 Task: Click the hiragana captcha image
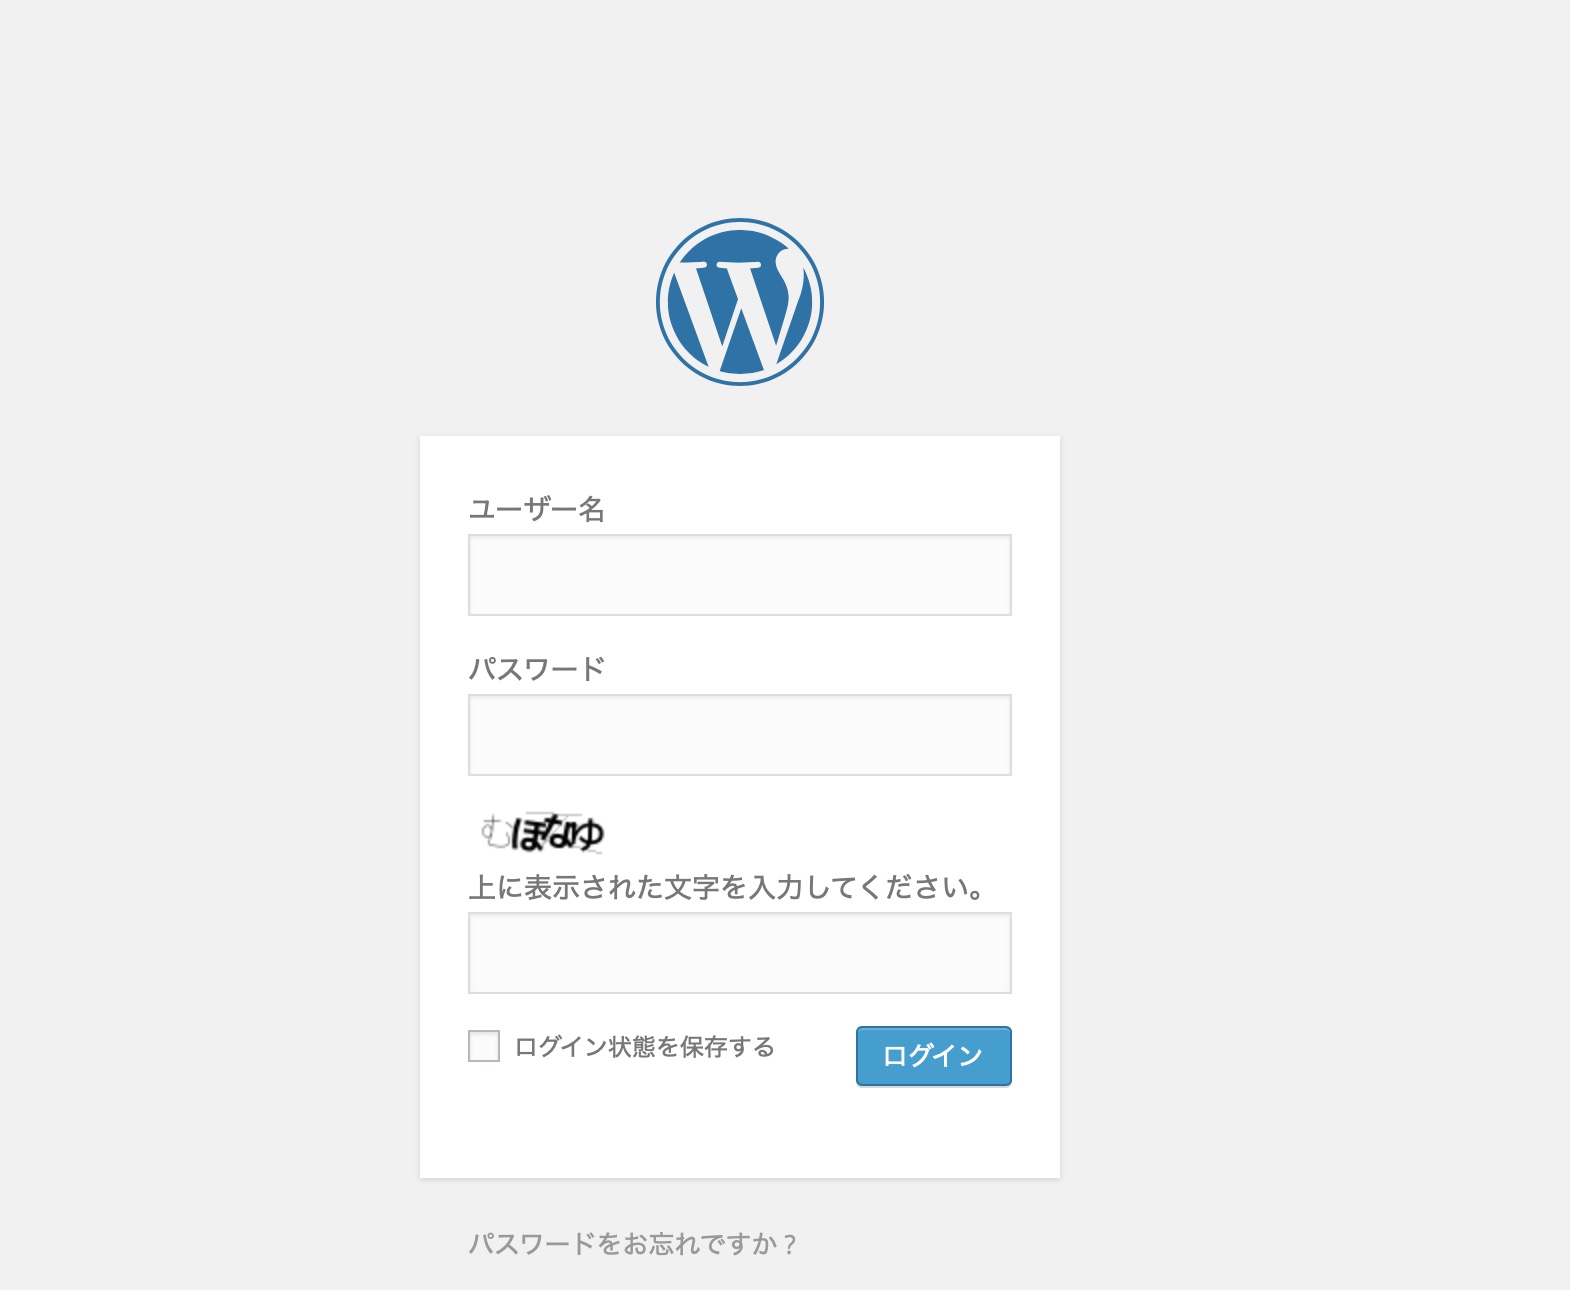[x=541, y=832]
